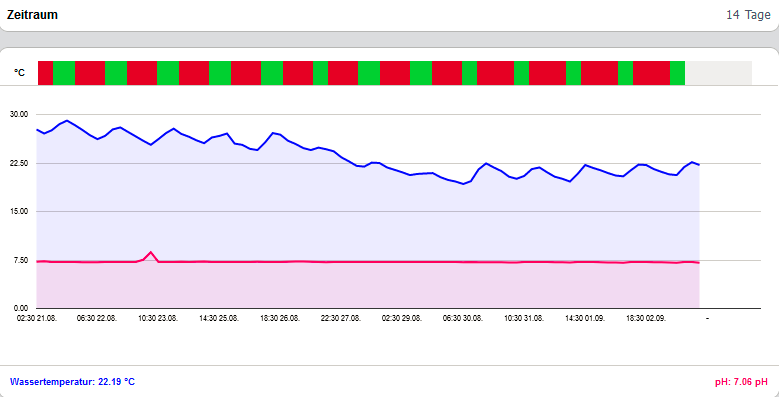Select the "°C" status bar label

[19, 73]
